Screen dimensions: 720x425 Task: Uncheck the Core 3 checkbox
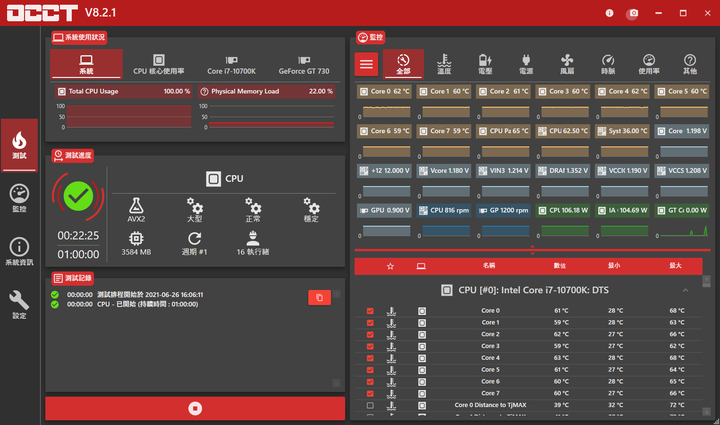point(370,347)
